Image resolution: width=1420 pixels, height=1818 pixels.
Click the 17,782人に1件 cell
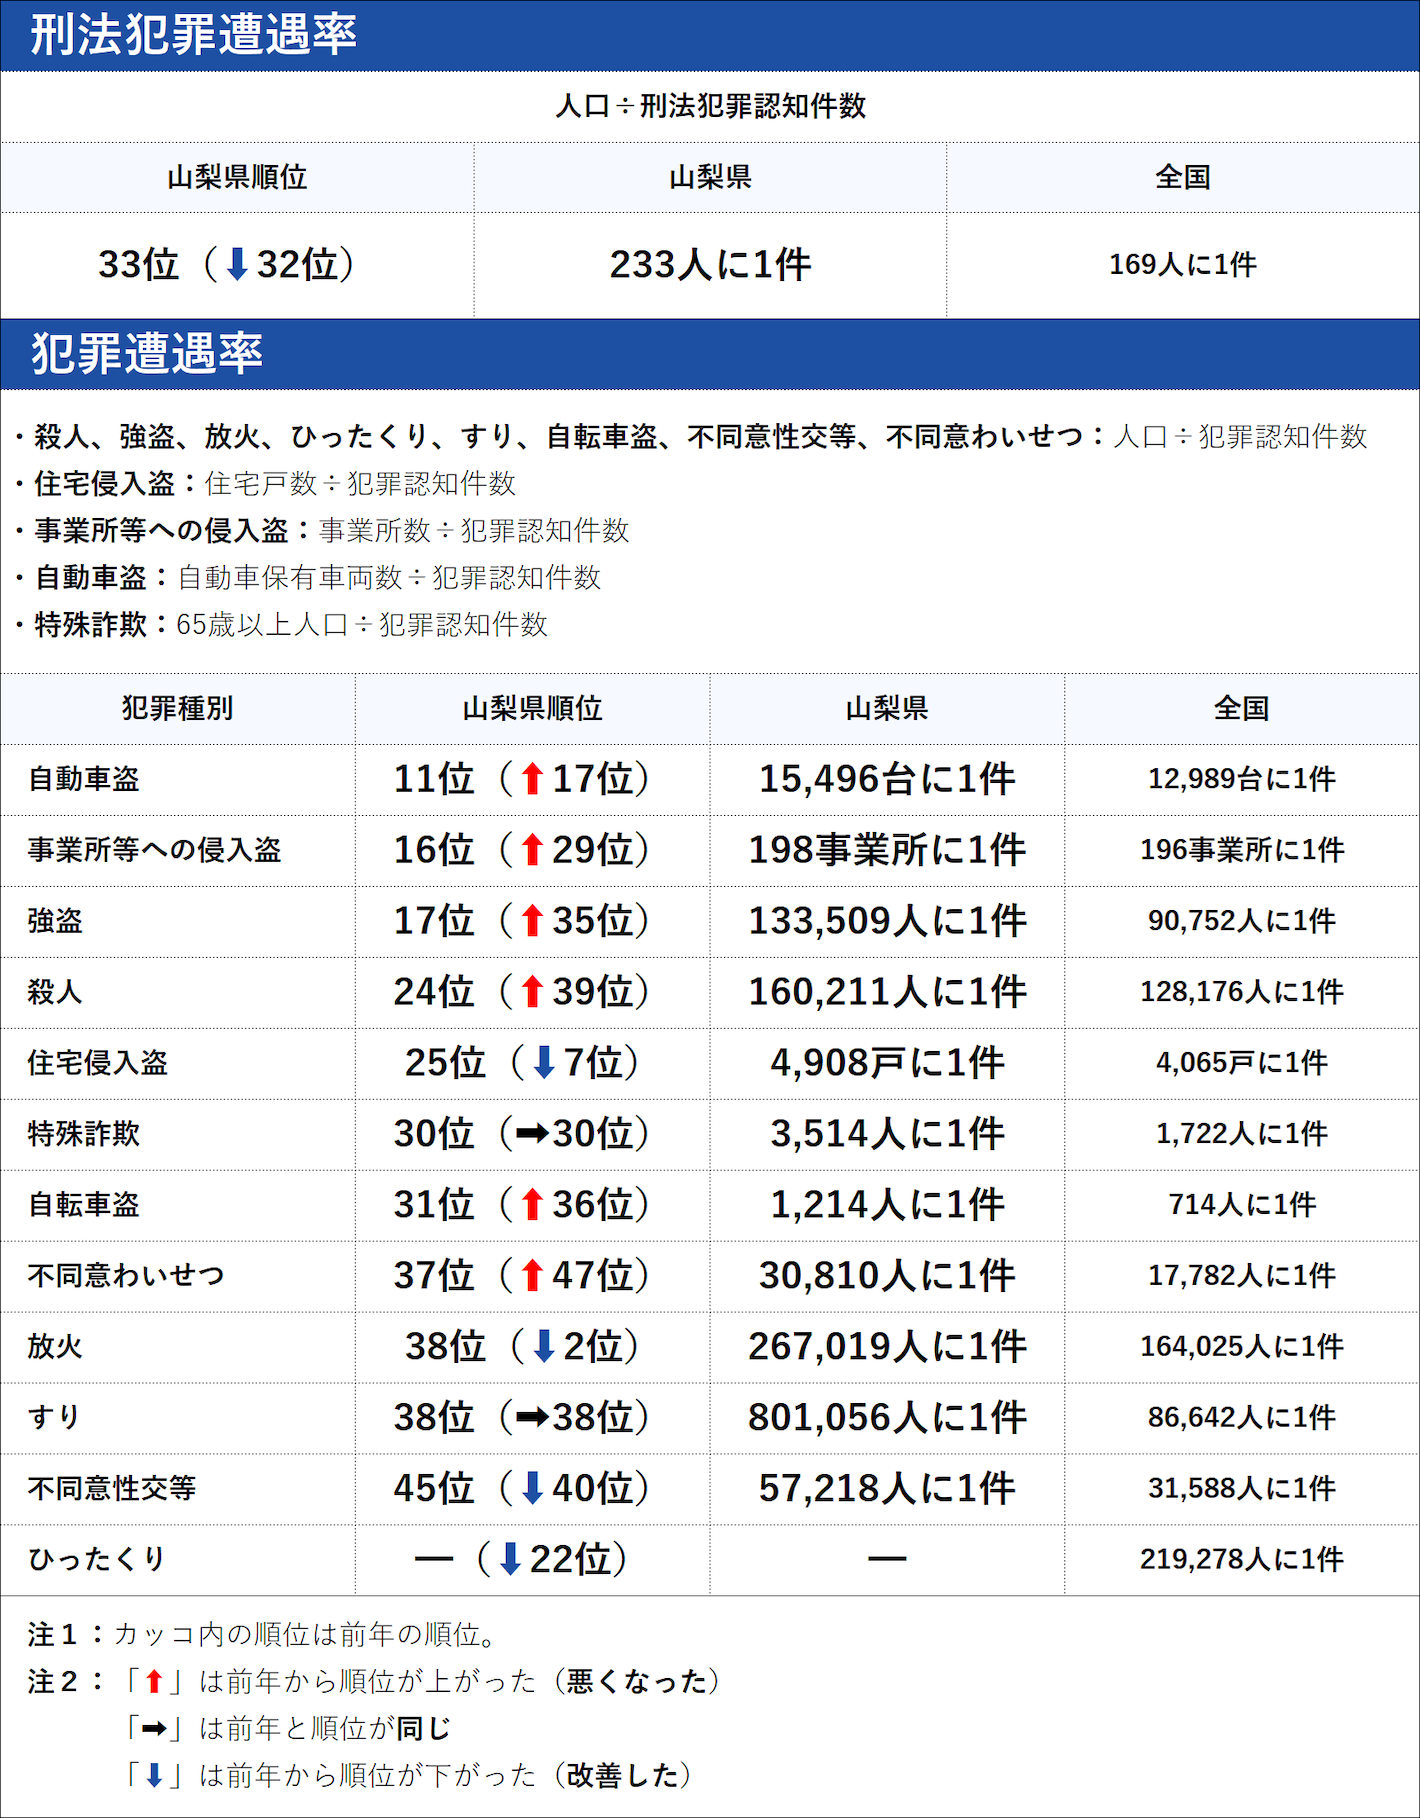coord(1242,1276)
